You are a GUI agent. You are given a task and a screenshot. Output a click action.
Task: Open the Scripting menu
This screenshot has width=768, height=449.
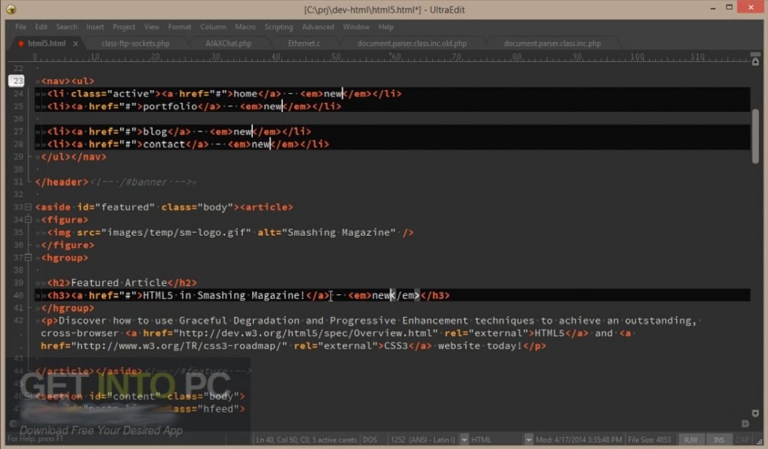(279, 27)
